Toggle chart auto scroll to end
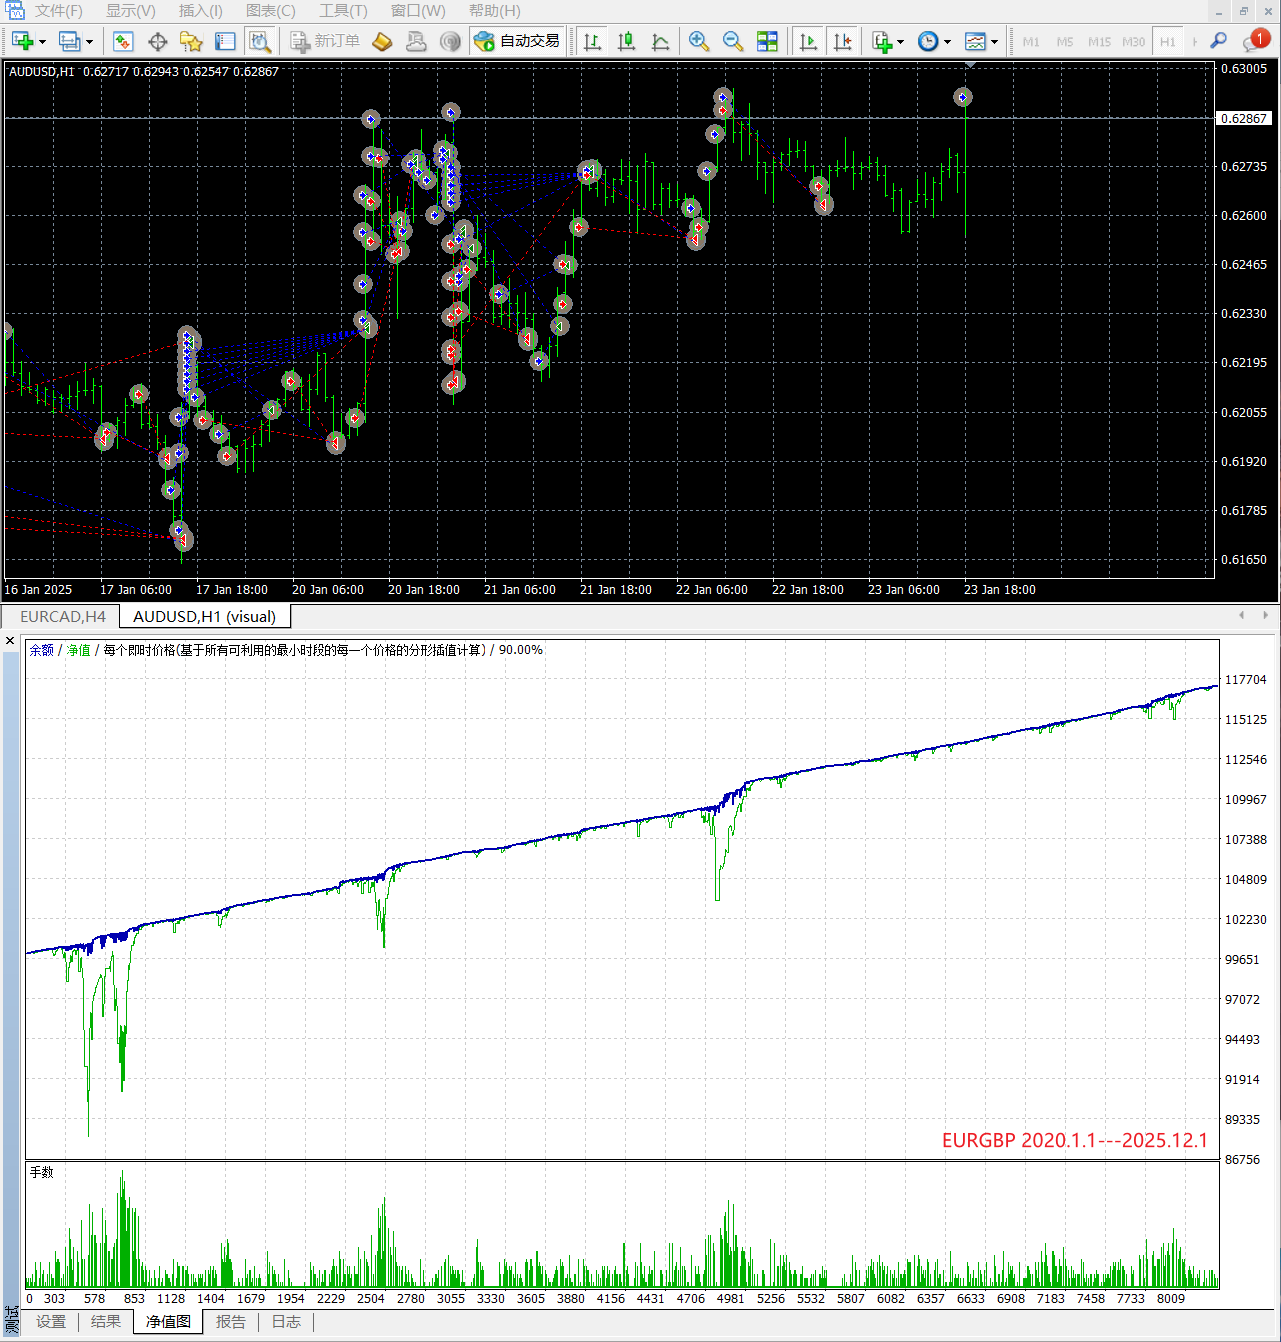Viewport: 1281px width, 1342px height. tap(808, 41)
